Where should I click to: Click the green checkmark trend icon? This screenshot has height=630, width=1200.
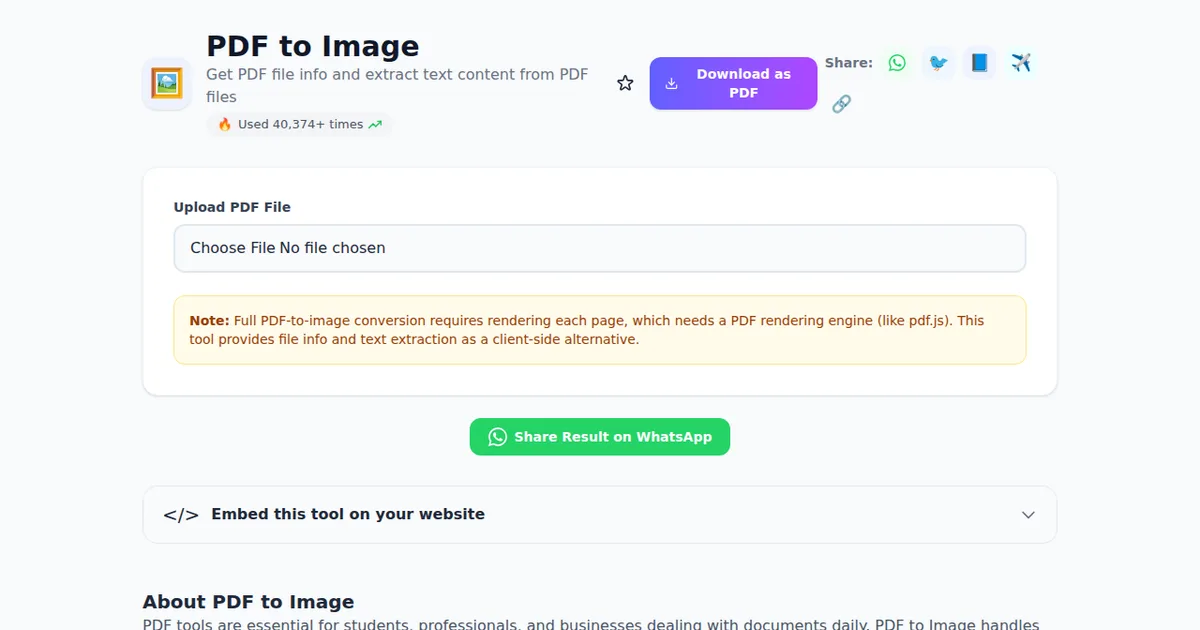[375, 124]
